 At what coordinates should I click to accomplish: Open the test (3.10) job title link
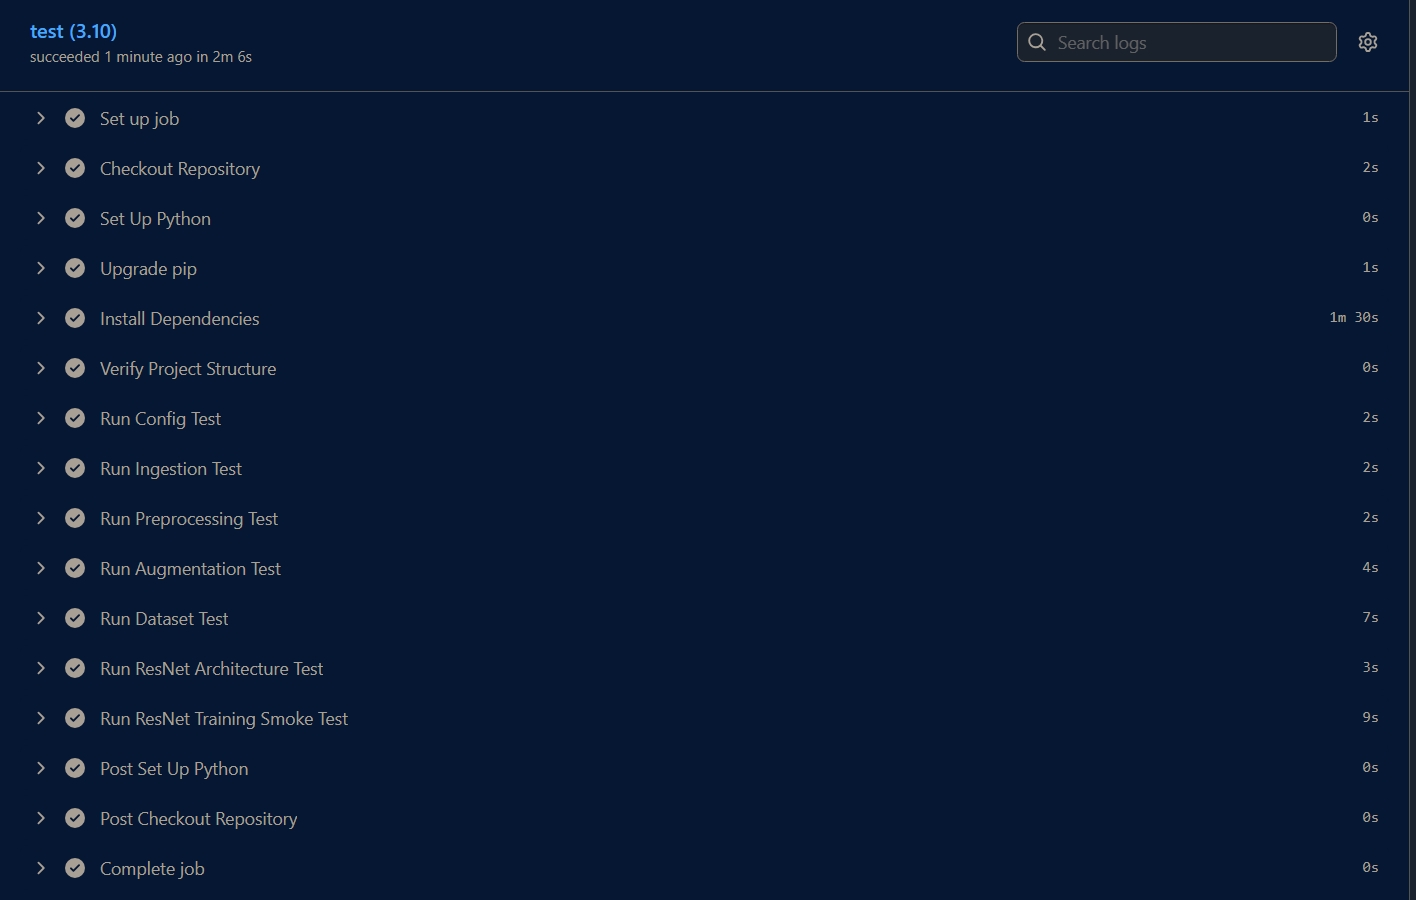pos(73,32)
